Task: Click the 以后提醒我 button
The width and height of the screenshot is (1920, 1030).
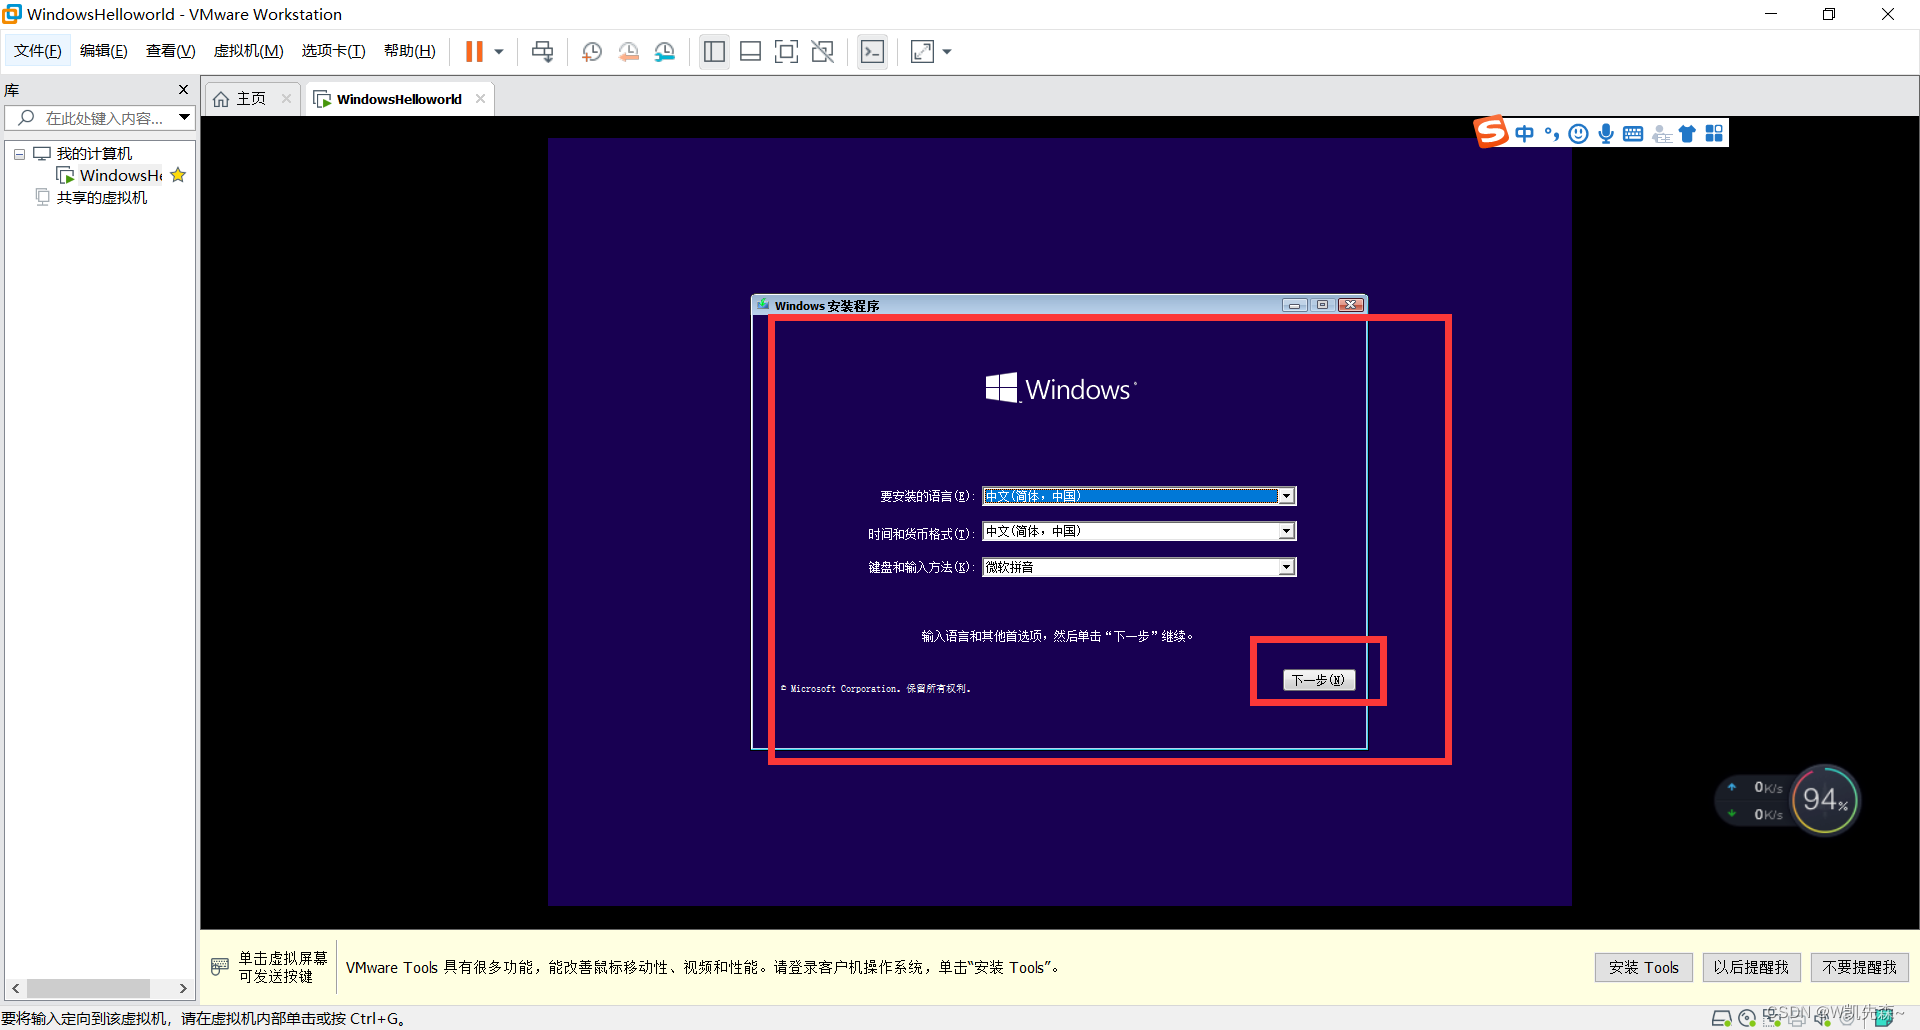Action: coord(1751,967)
